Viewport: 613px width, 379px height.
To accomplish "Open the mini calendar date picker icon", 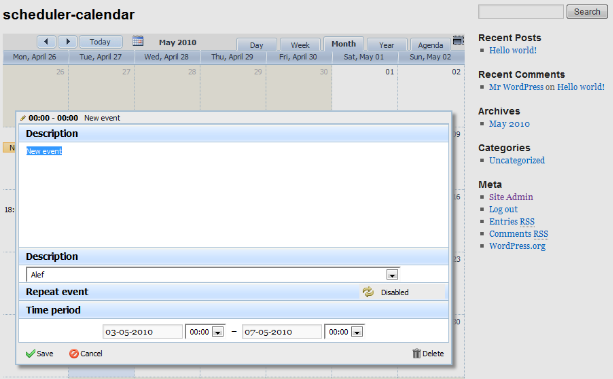I will click(x=138, y=41).
